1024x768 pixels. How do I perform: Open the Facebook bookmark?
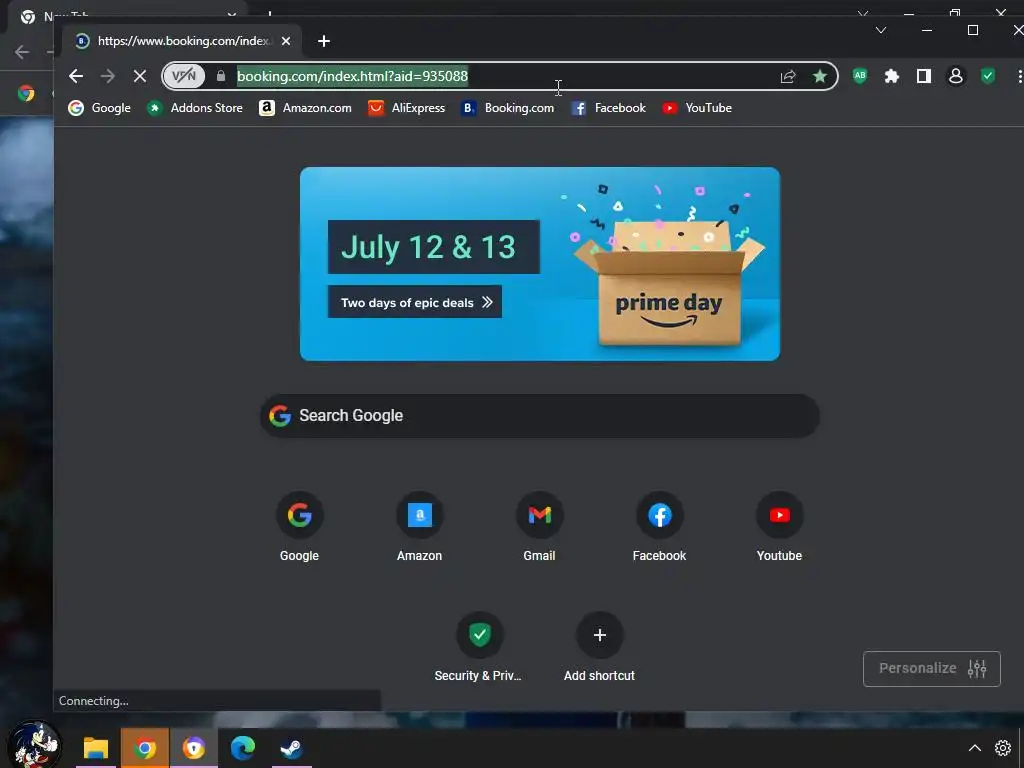(609, 108)
